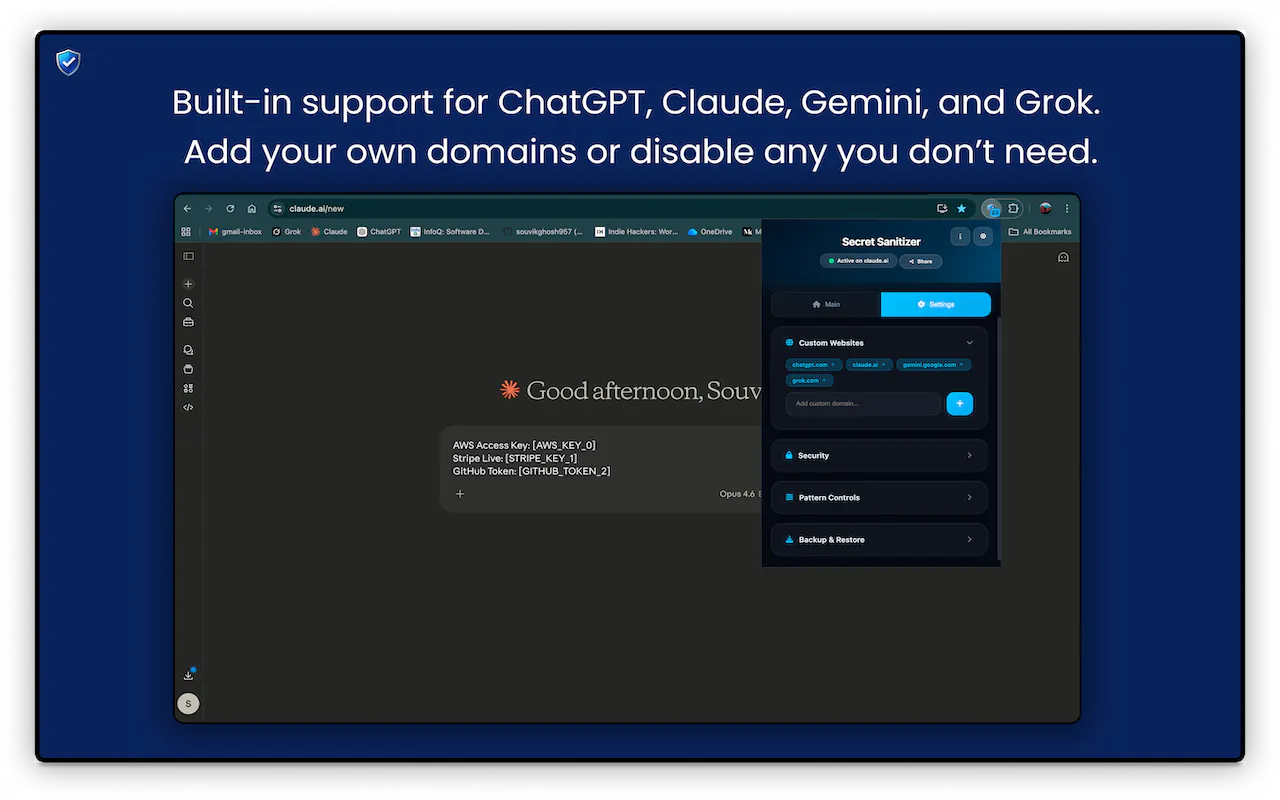The height and width of the screenshot is (800, 1280).
Task: Open the browser profile avatar
Action: 1046,209
